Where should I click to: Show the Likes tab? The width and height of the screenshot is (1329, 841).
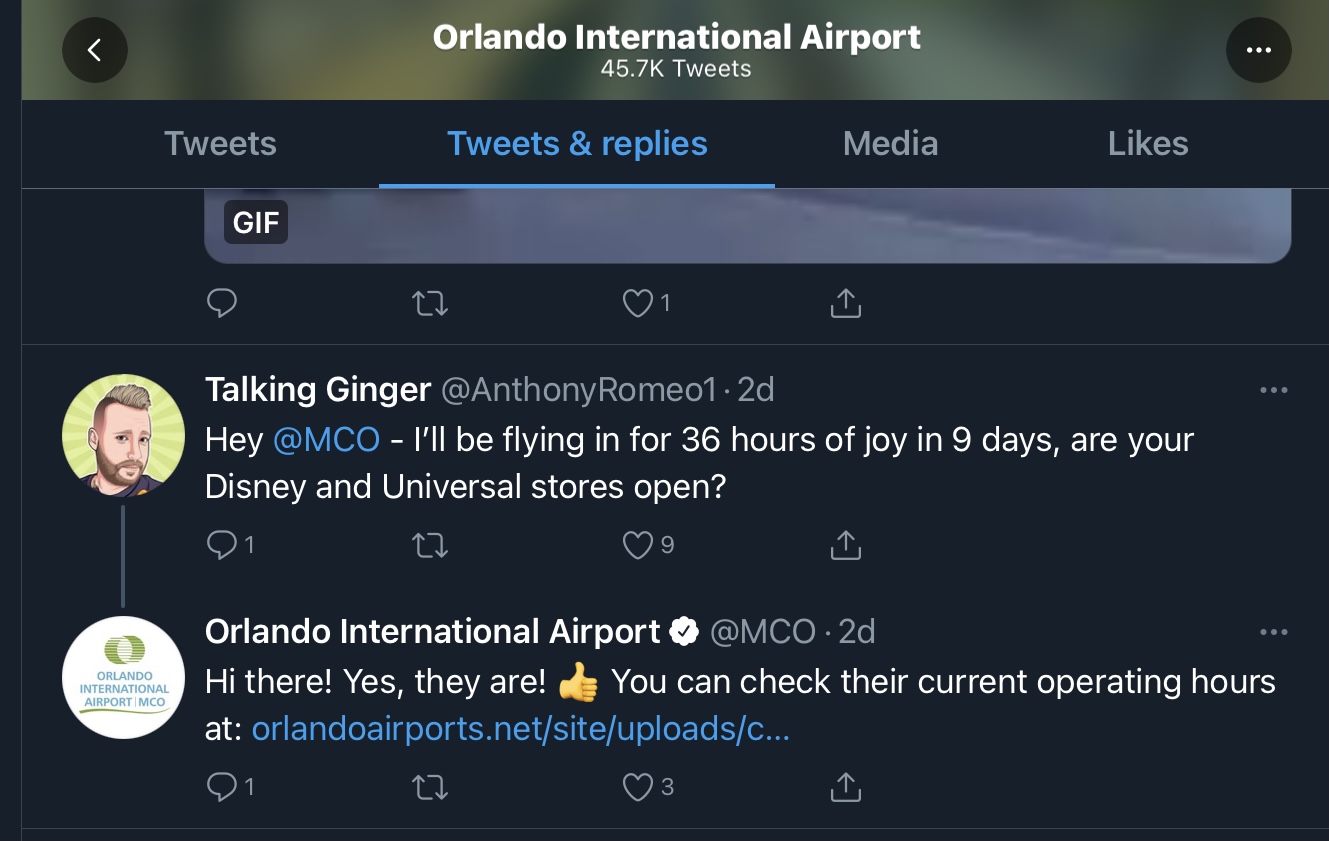coord(1148,144)
